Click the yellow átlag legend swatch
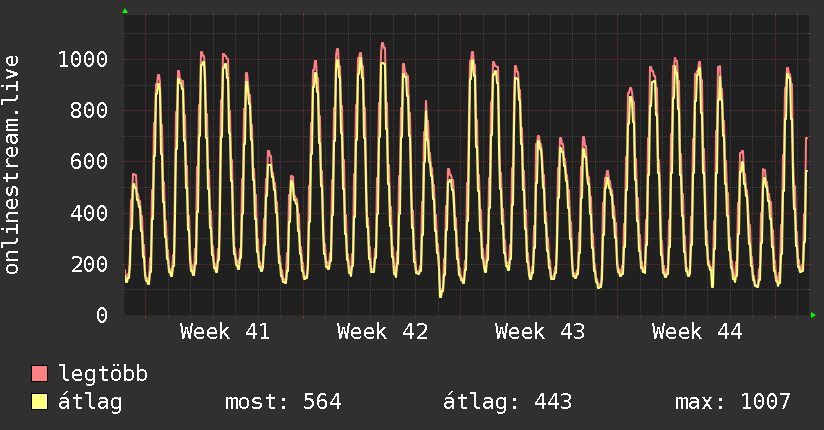Screen dimensions: 824x430 39,402
